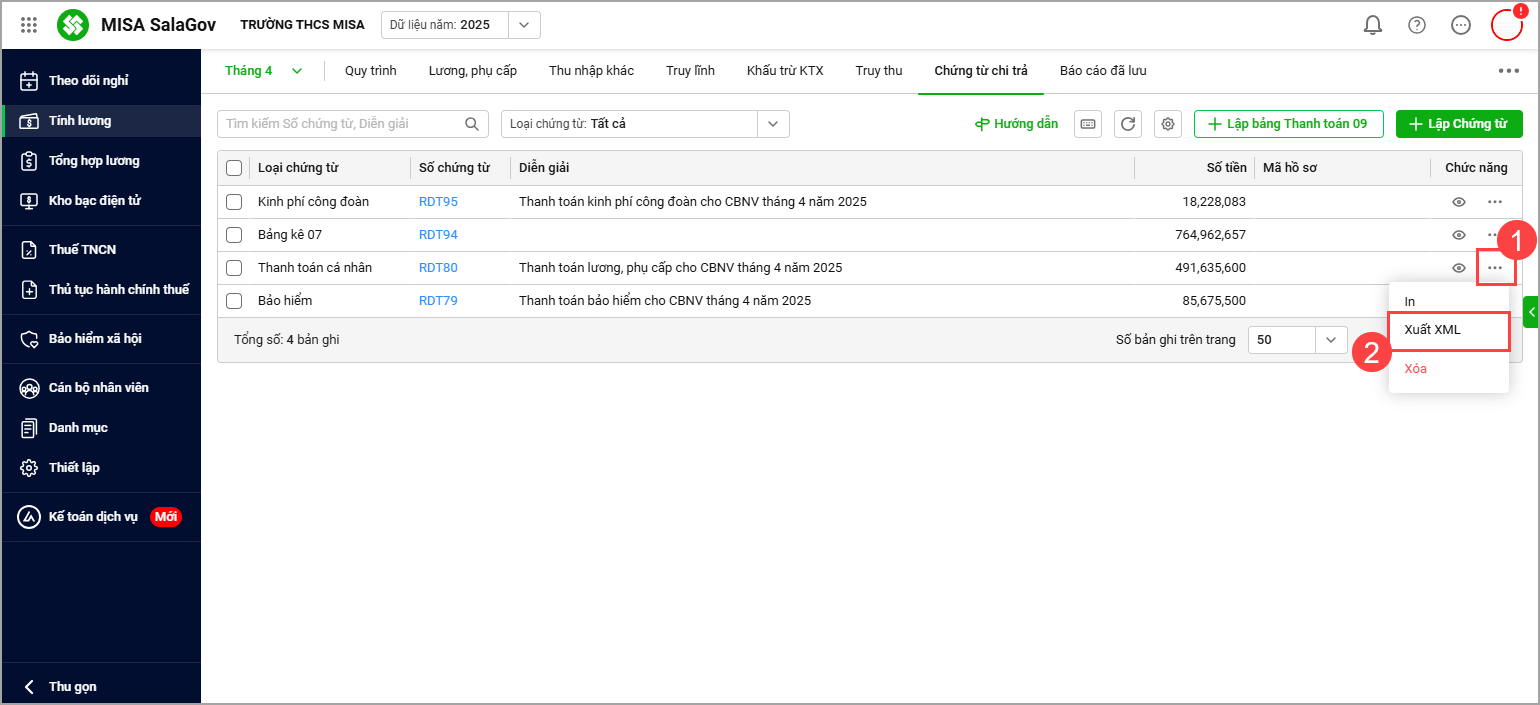Open the RDT95 voucher link
Screen dimensions: 1540x705
pyautogui.click(x=438, y=202)
